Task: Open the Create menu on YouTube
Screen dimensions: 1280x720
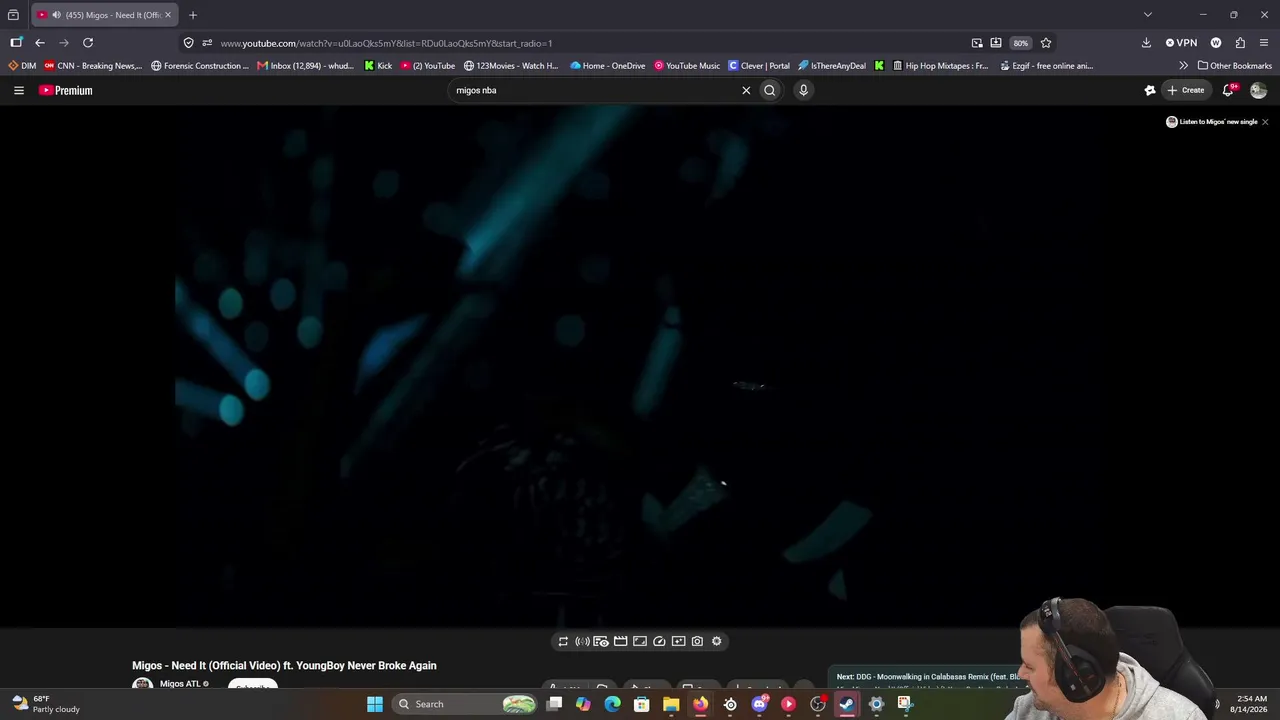Action: click(1186, 90)
